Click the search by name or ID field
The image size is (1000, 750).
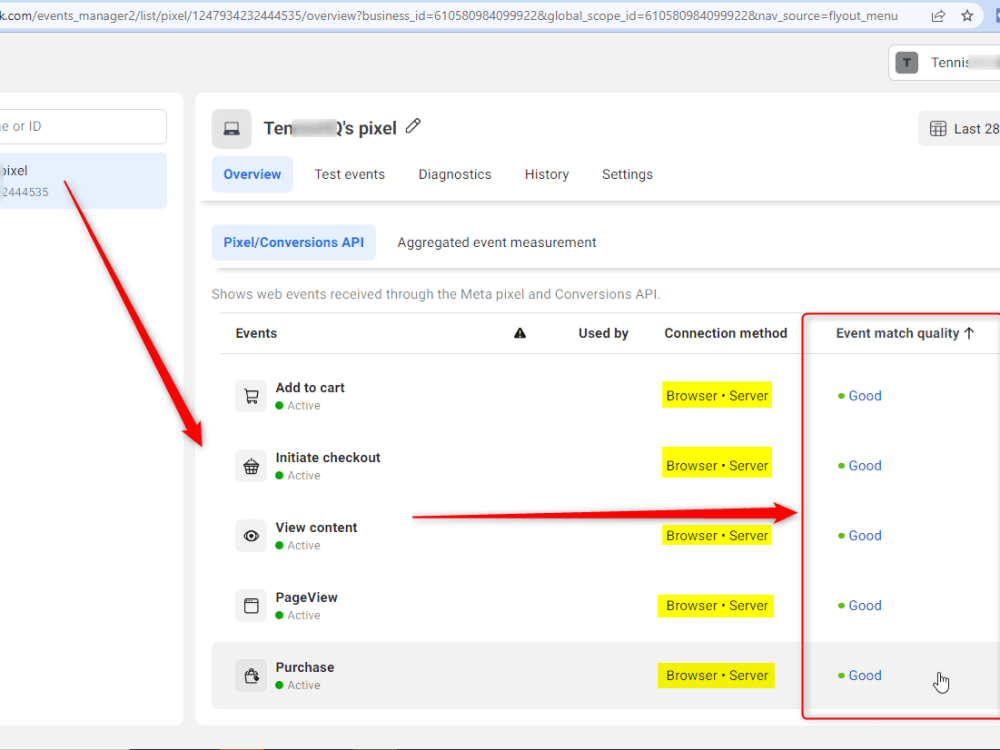click(83, 126)
